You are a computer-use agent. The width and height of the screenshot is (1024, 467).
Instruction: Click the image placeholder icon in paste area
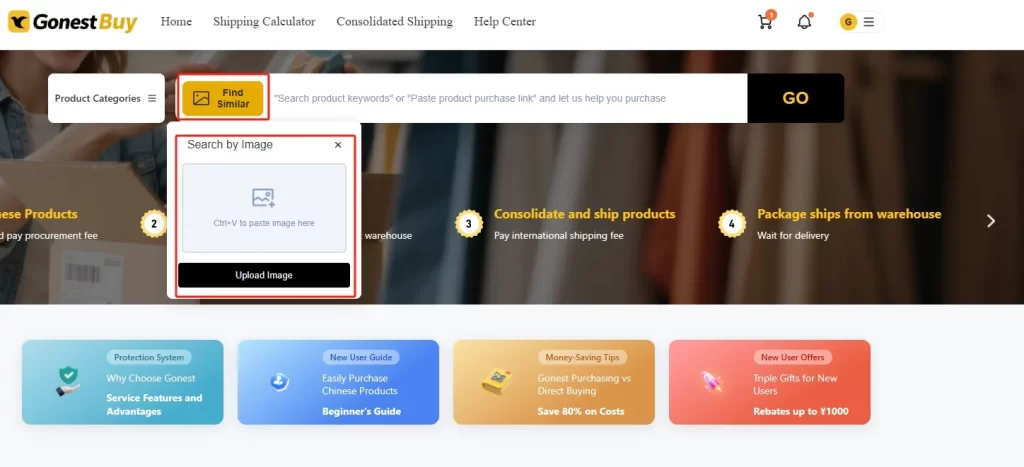(x=263, y=197)
